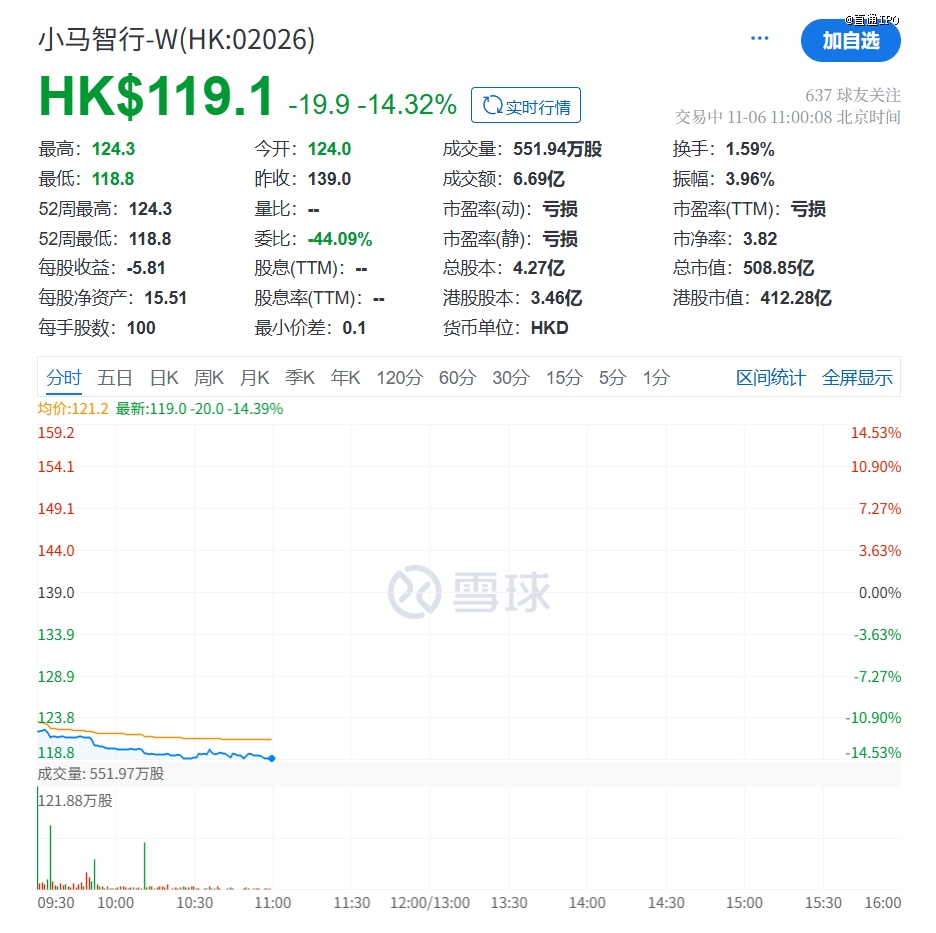
Task: Select the 月K chart tab
Action: (x=255, y=378)
